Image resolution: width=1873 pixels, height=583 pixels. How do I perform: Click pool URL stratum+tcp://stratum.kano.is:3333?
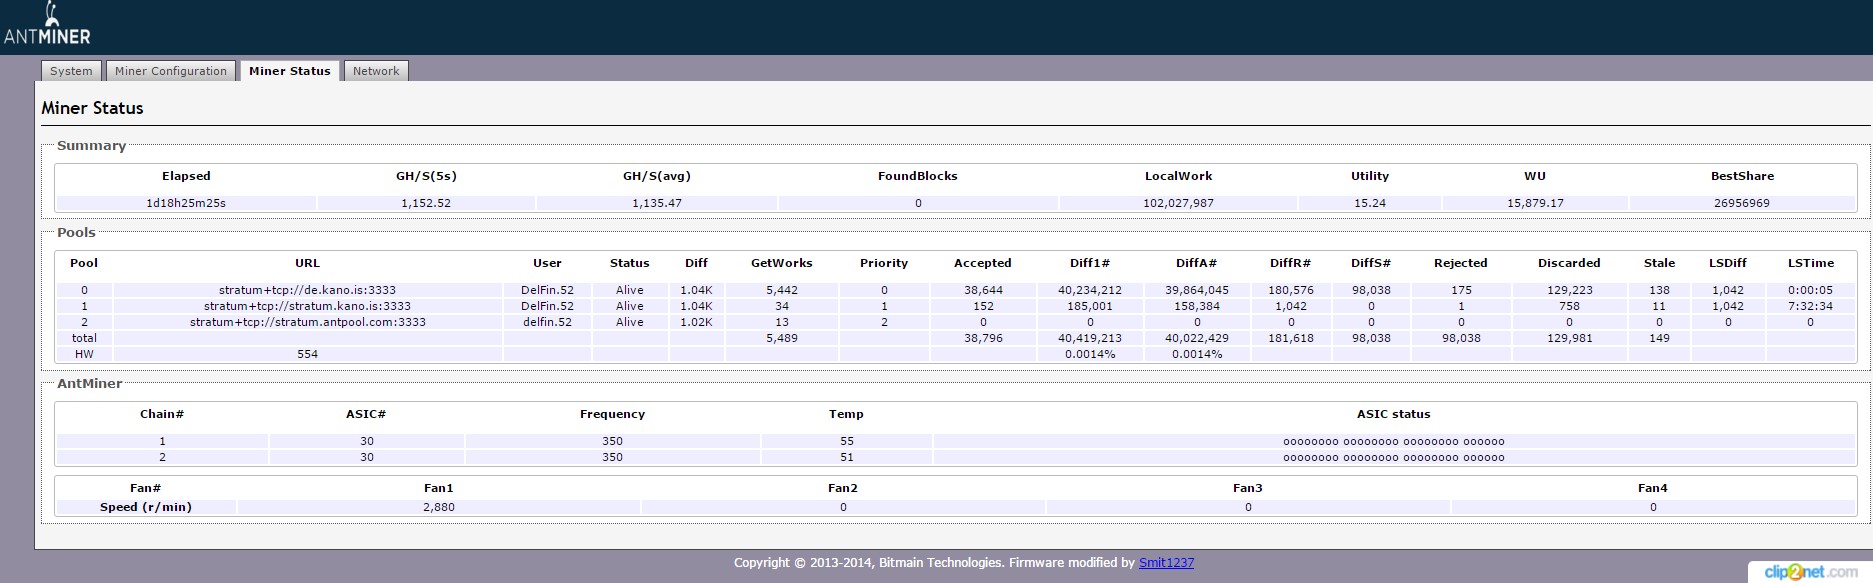[308, 306]
